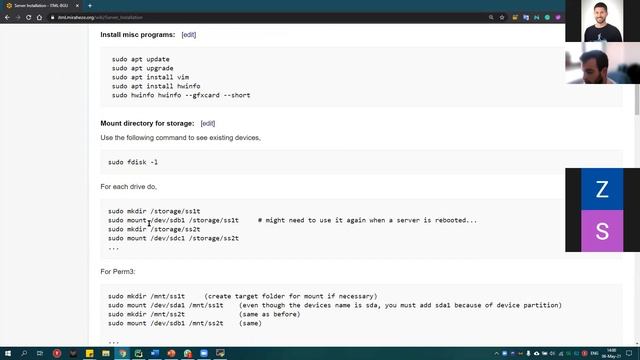Click the yellow extension icon in the toolbar
The width and height of the screenshot is (640, 360).
515,18
